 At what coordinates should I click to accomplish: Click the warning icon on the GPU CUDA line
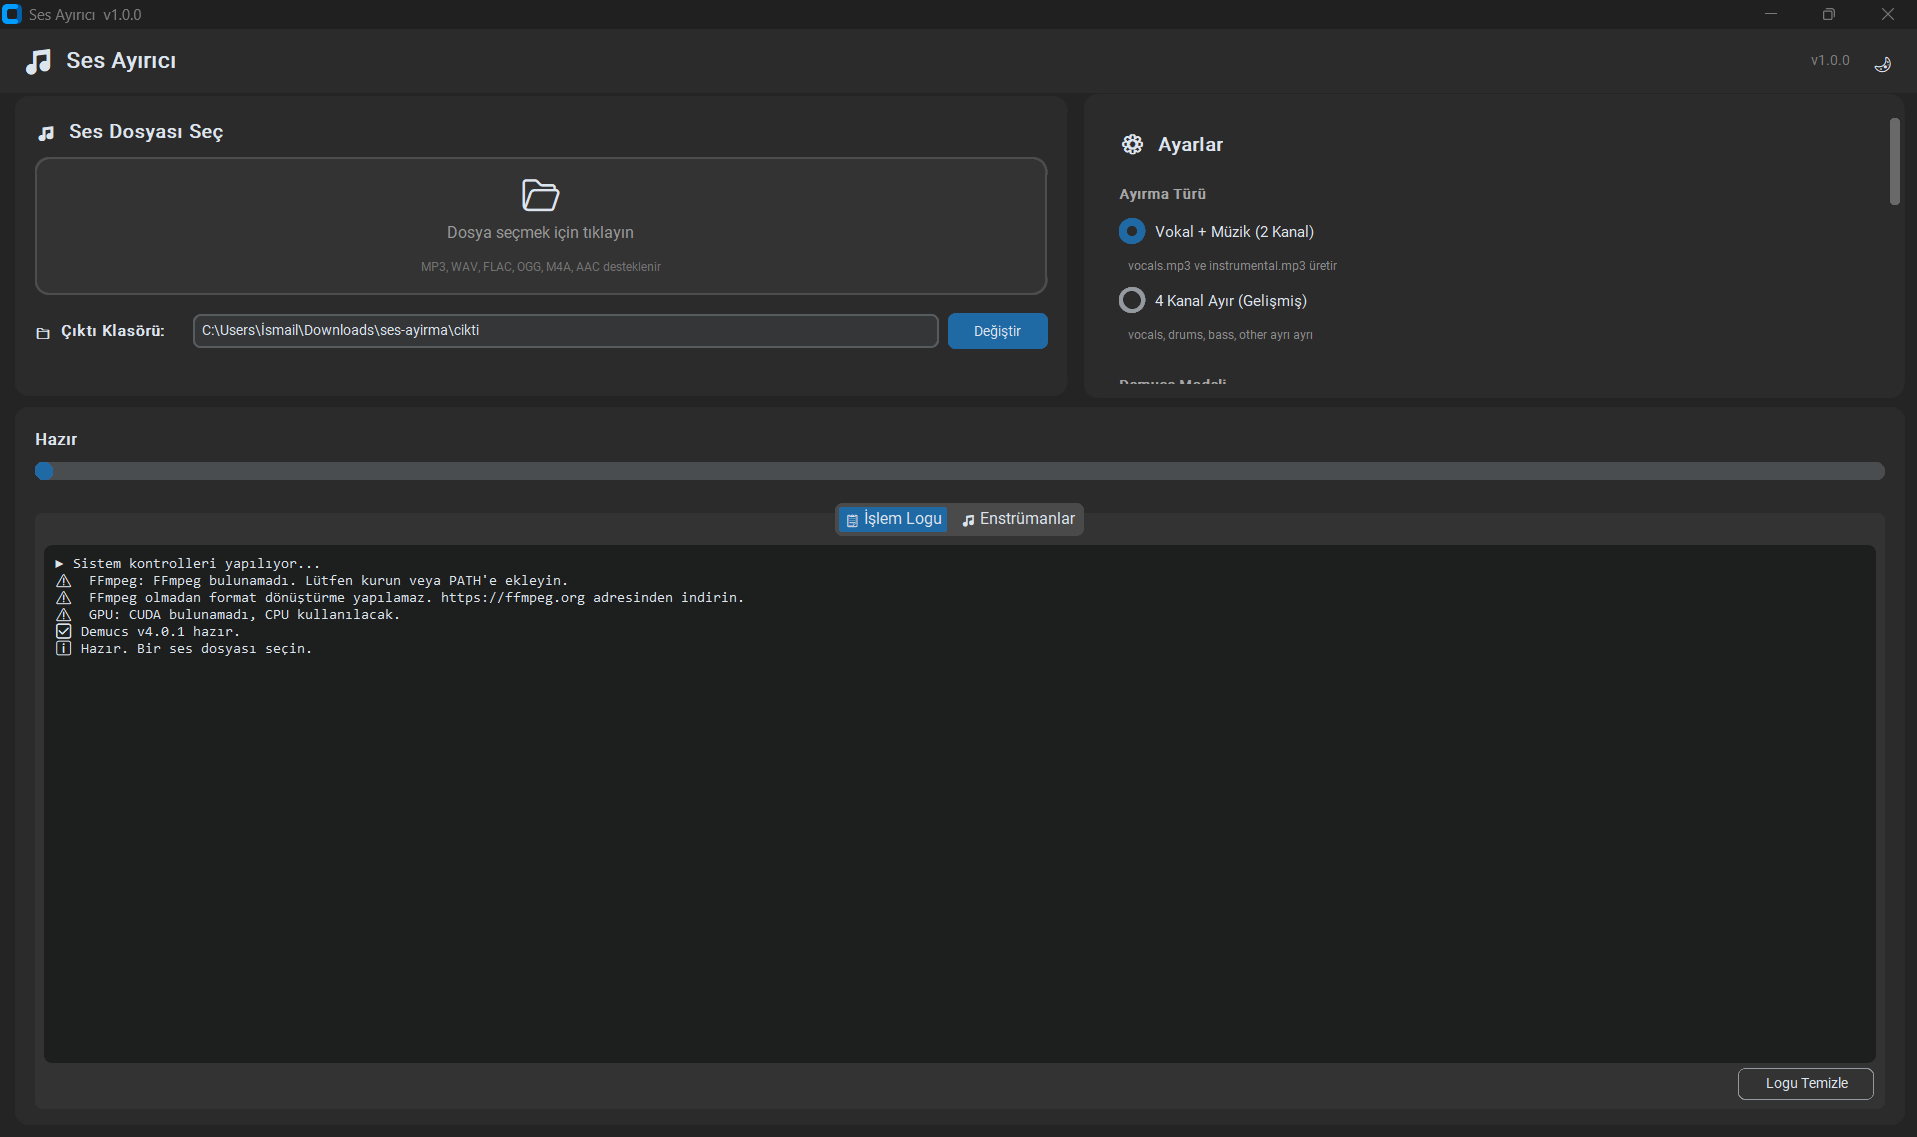pyautogui.click(x=64, y=615)
